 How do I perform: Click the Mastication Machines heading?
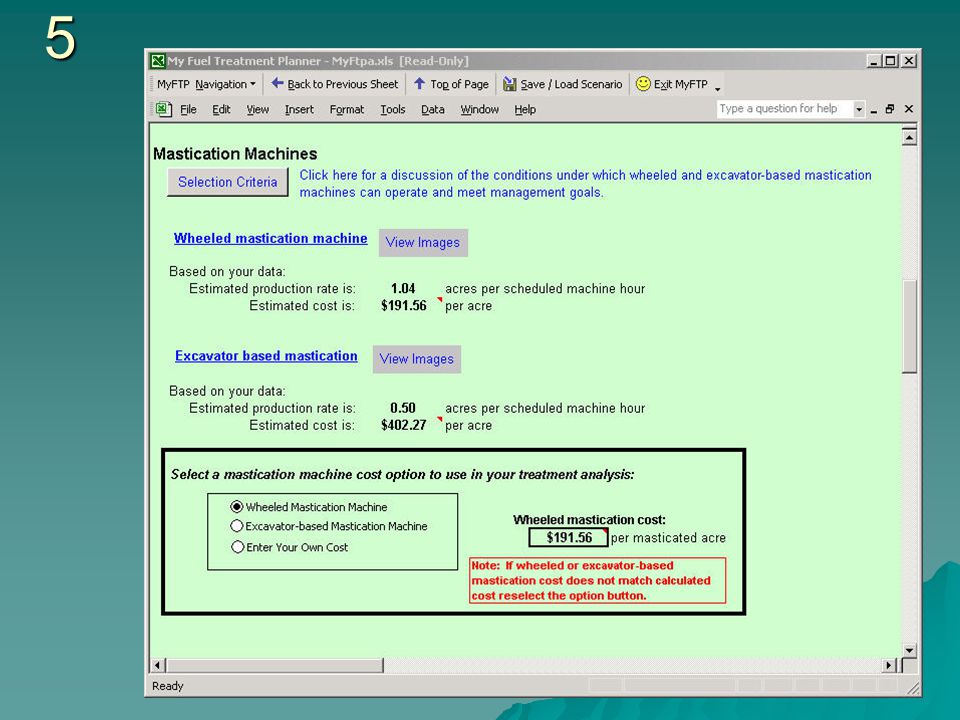[x=235, y=154]
